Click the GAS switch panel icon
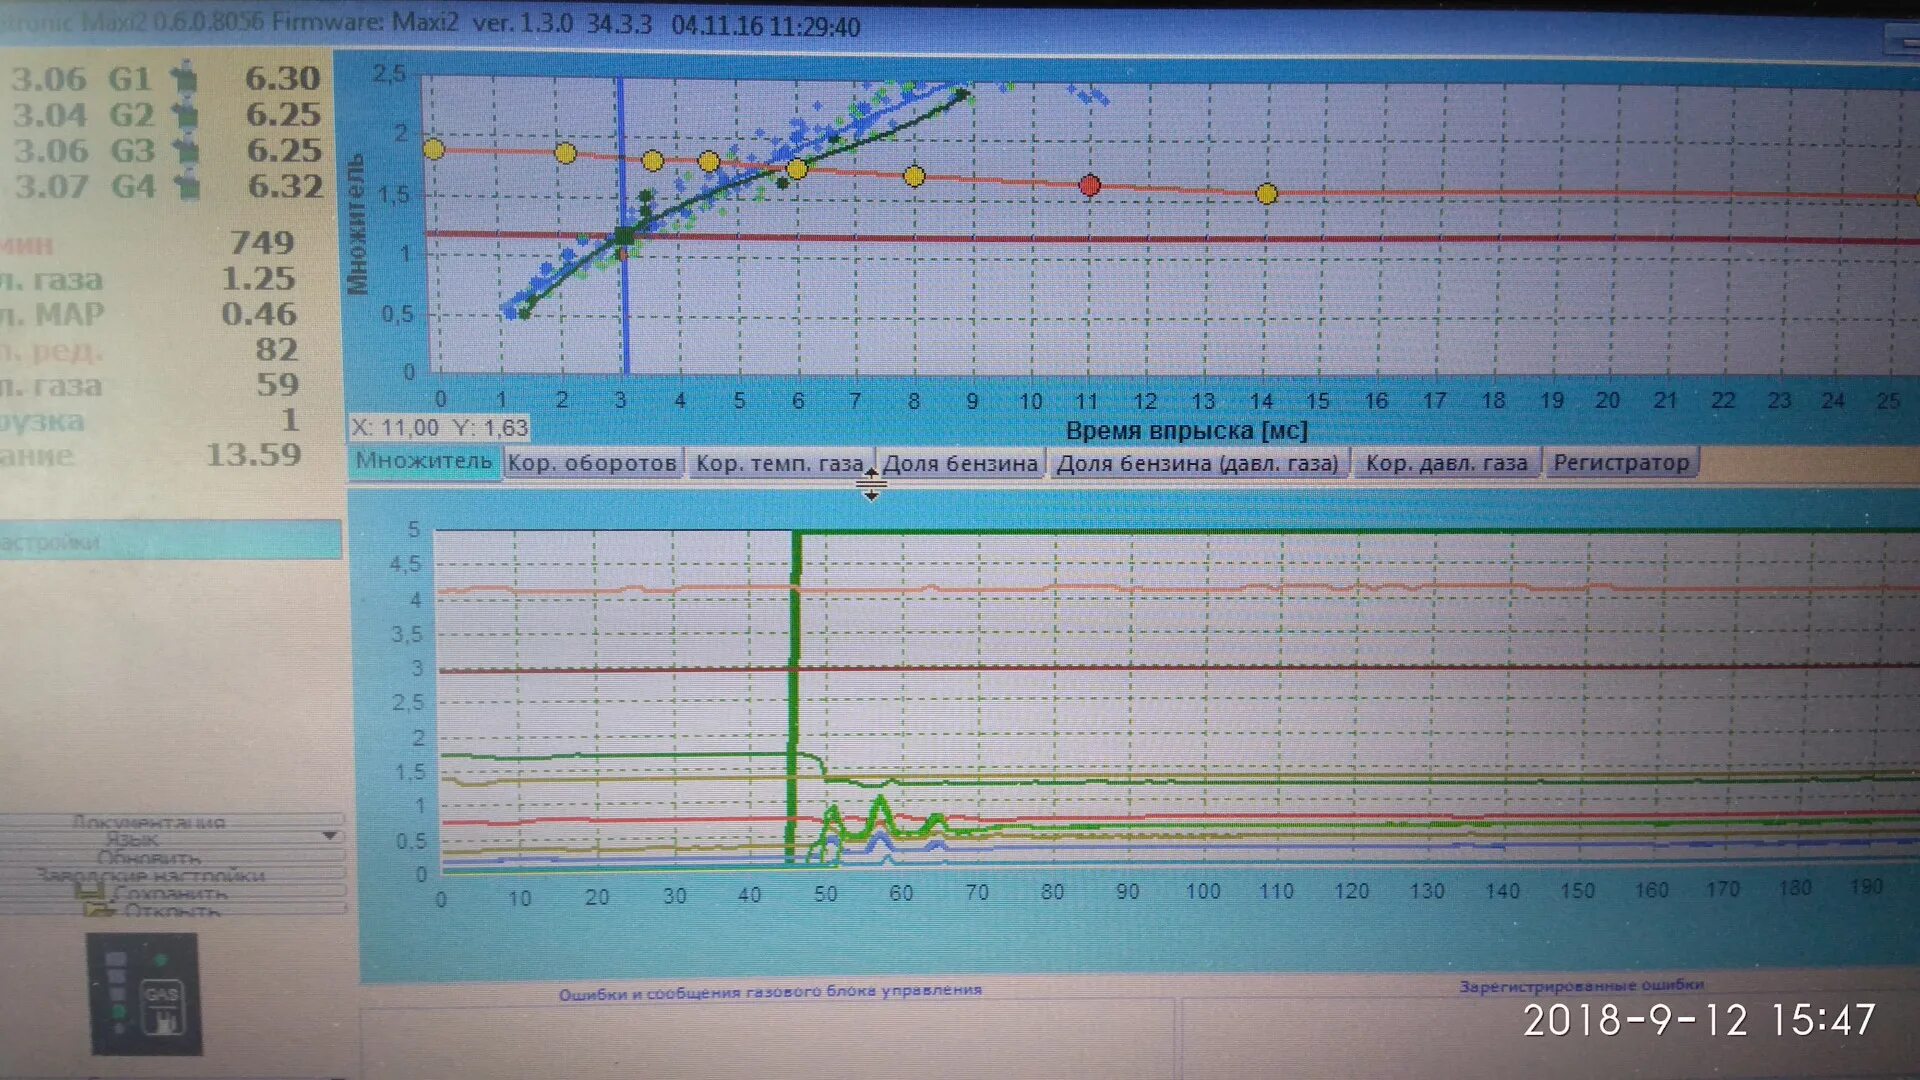This screenshot has width=1920, height=1080. point(146,994)
